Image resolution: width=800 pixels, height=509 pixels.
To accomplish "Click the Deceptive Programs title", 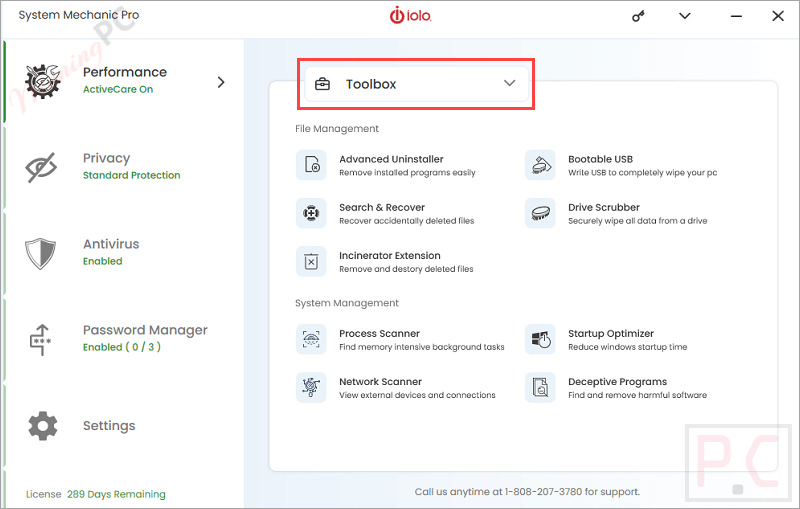I will point(618,381).
